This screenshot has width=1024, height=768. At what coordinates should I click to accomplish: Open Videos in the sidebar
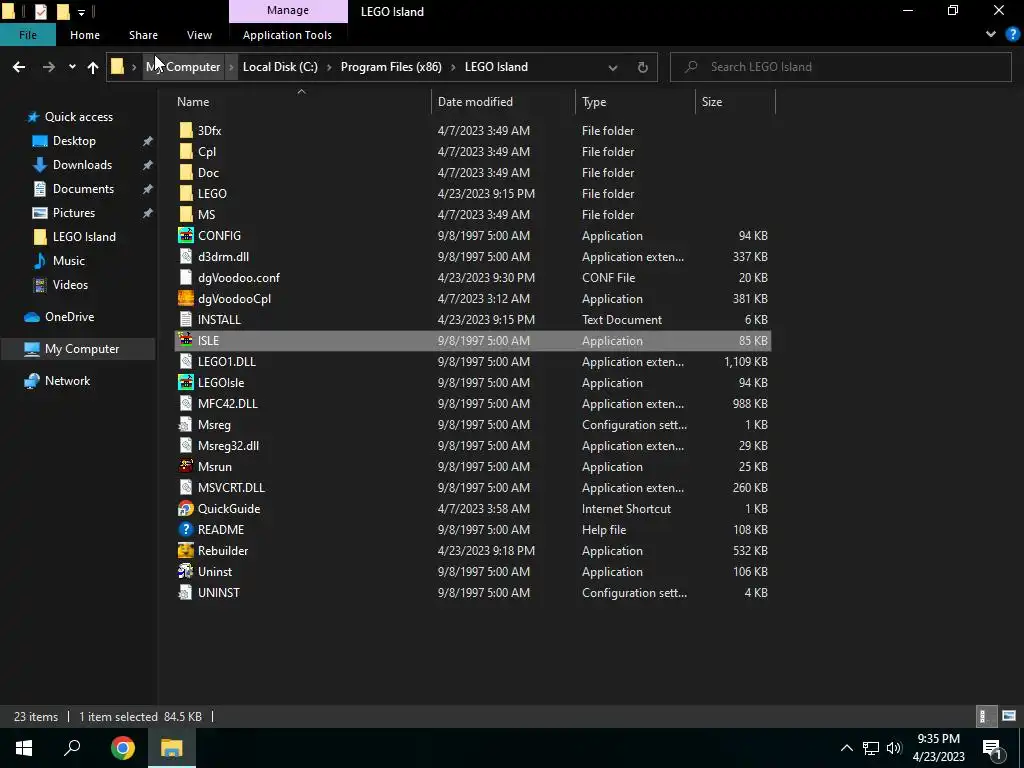pyautogui.click(x=70, y=285)
